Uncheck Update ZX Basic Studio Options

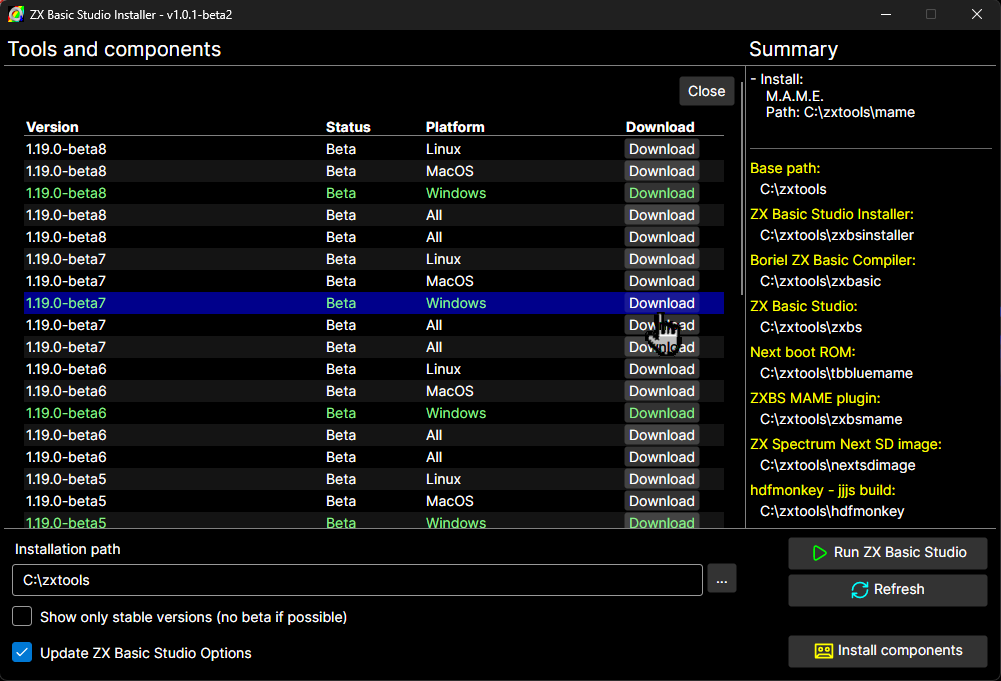tap(22, 652)
